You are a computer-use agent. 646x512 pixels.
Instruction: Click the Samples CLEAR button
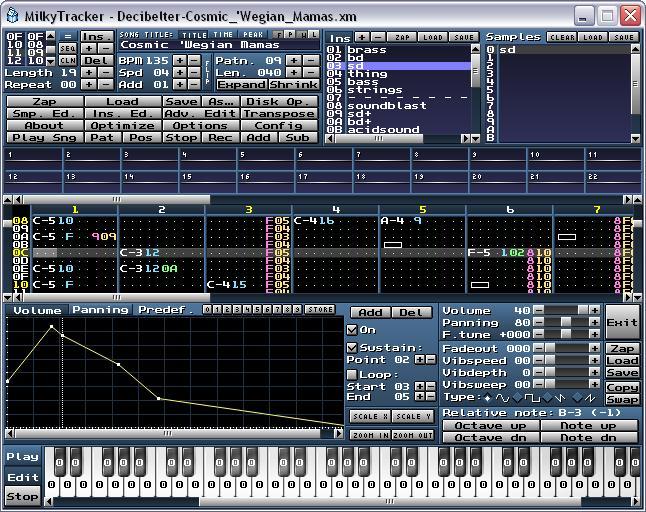tap(562, 37)
